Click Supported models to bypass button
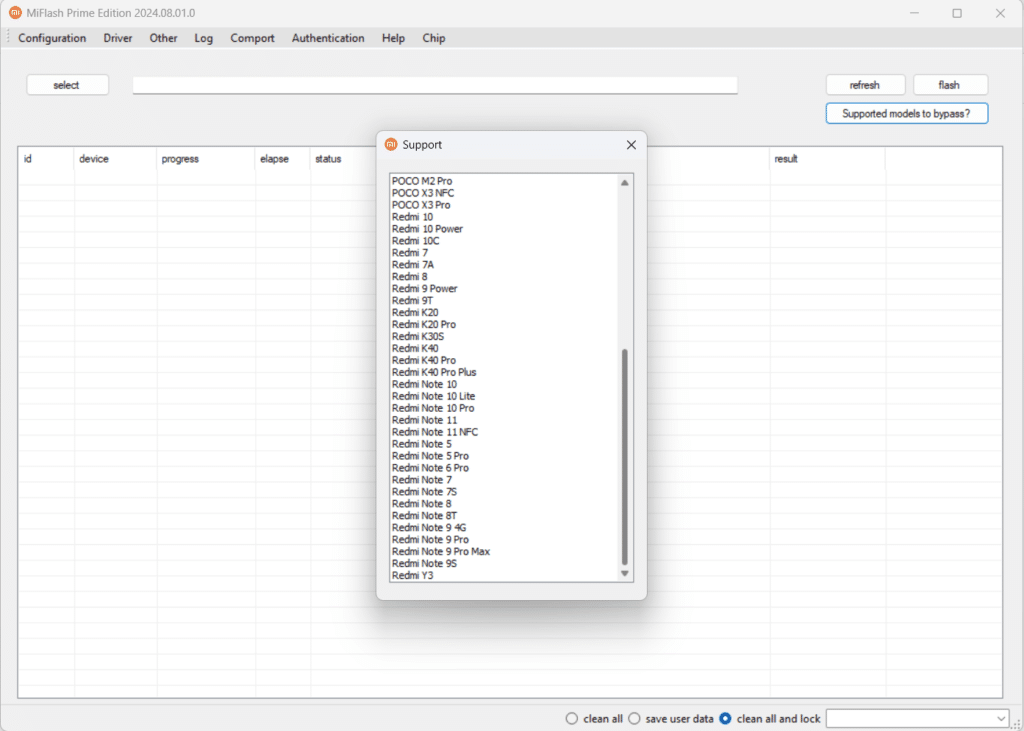The image size is (1024, 731). click(906, 113)
